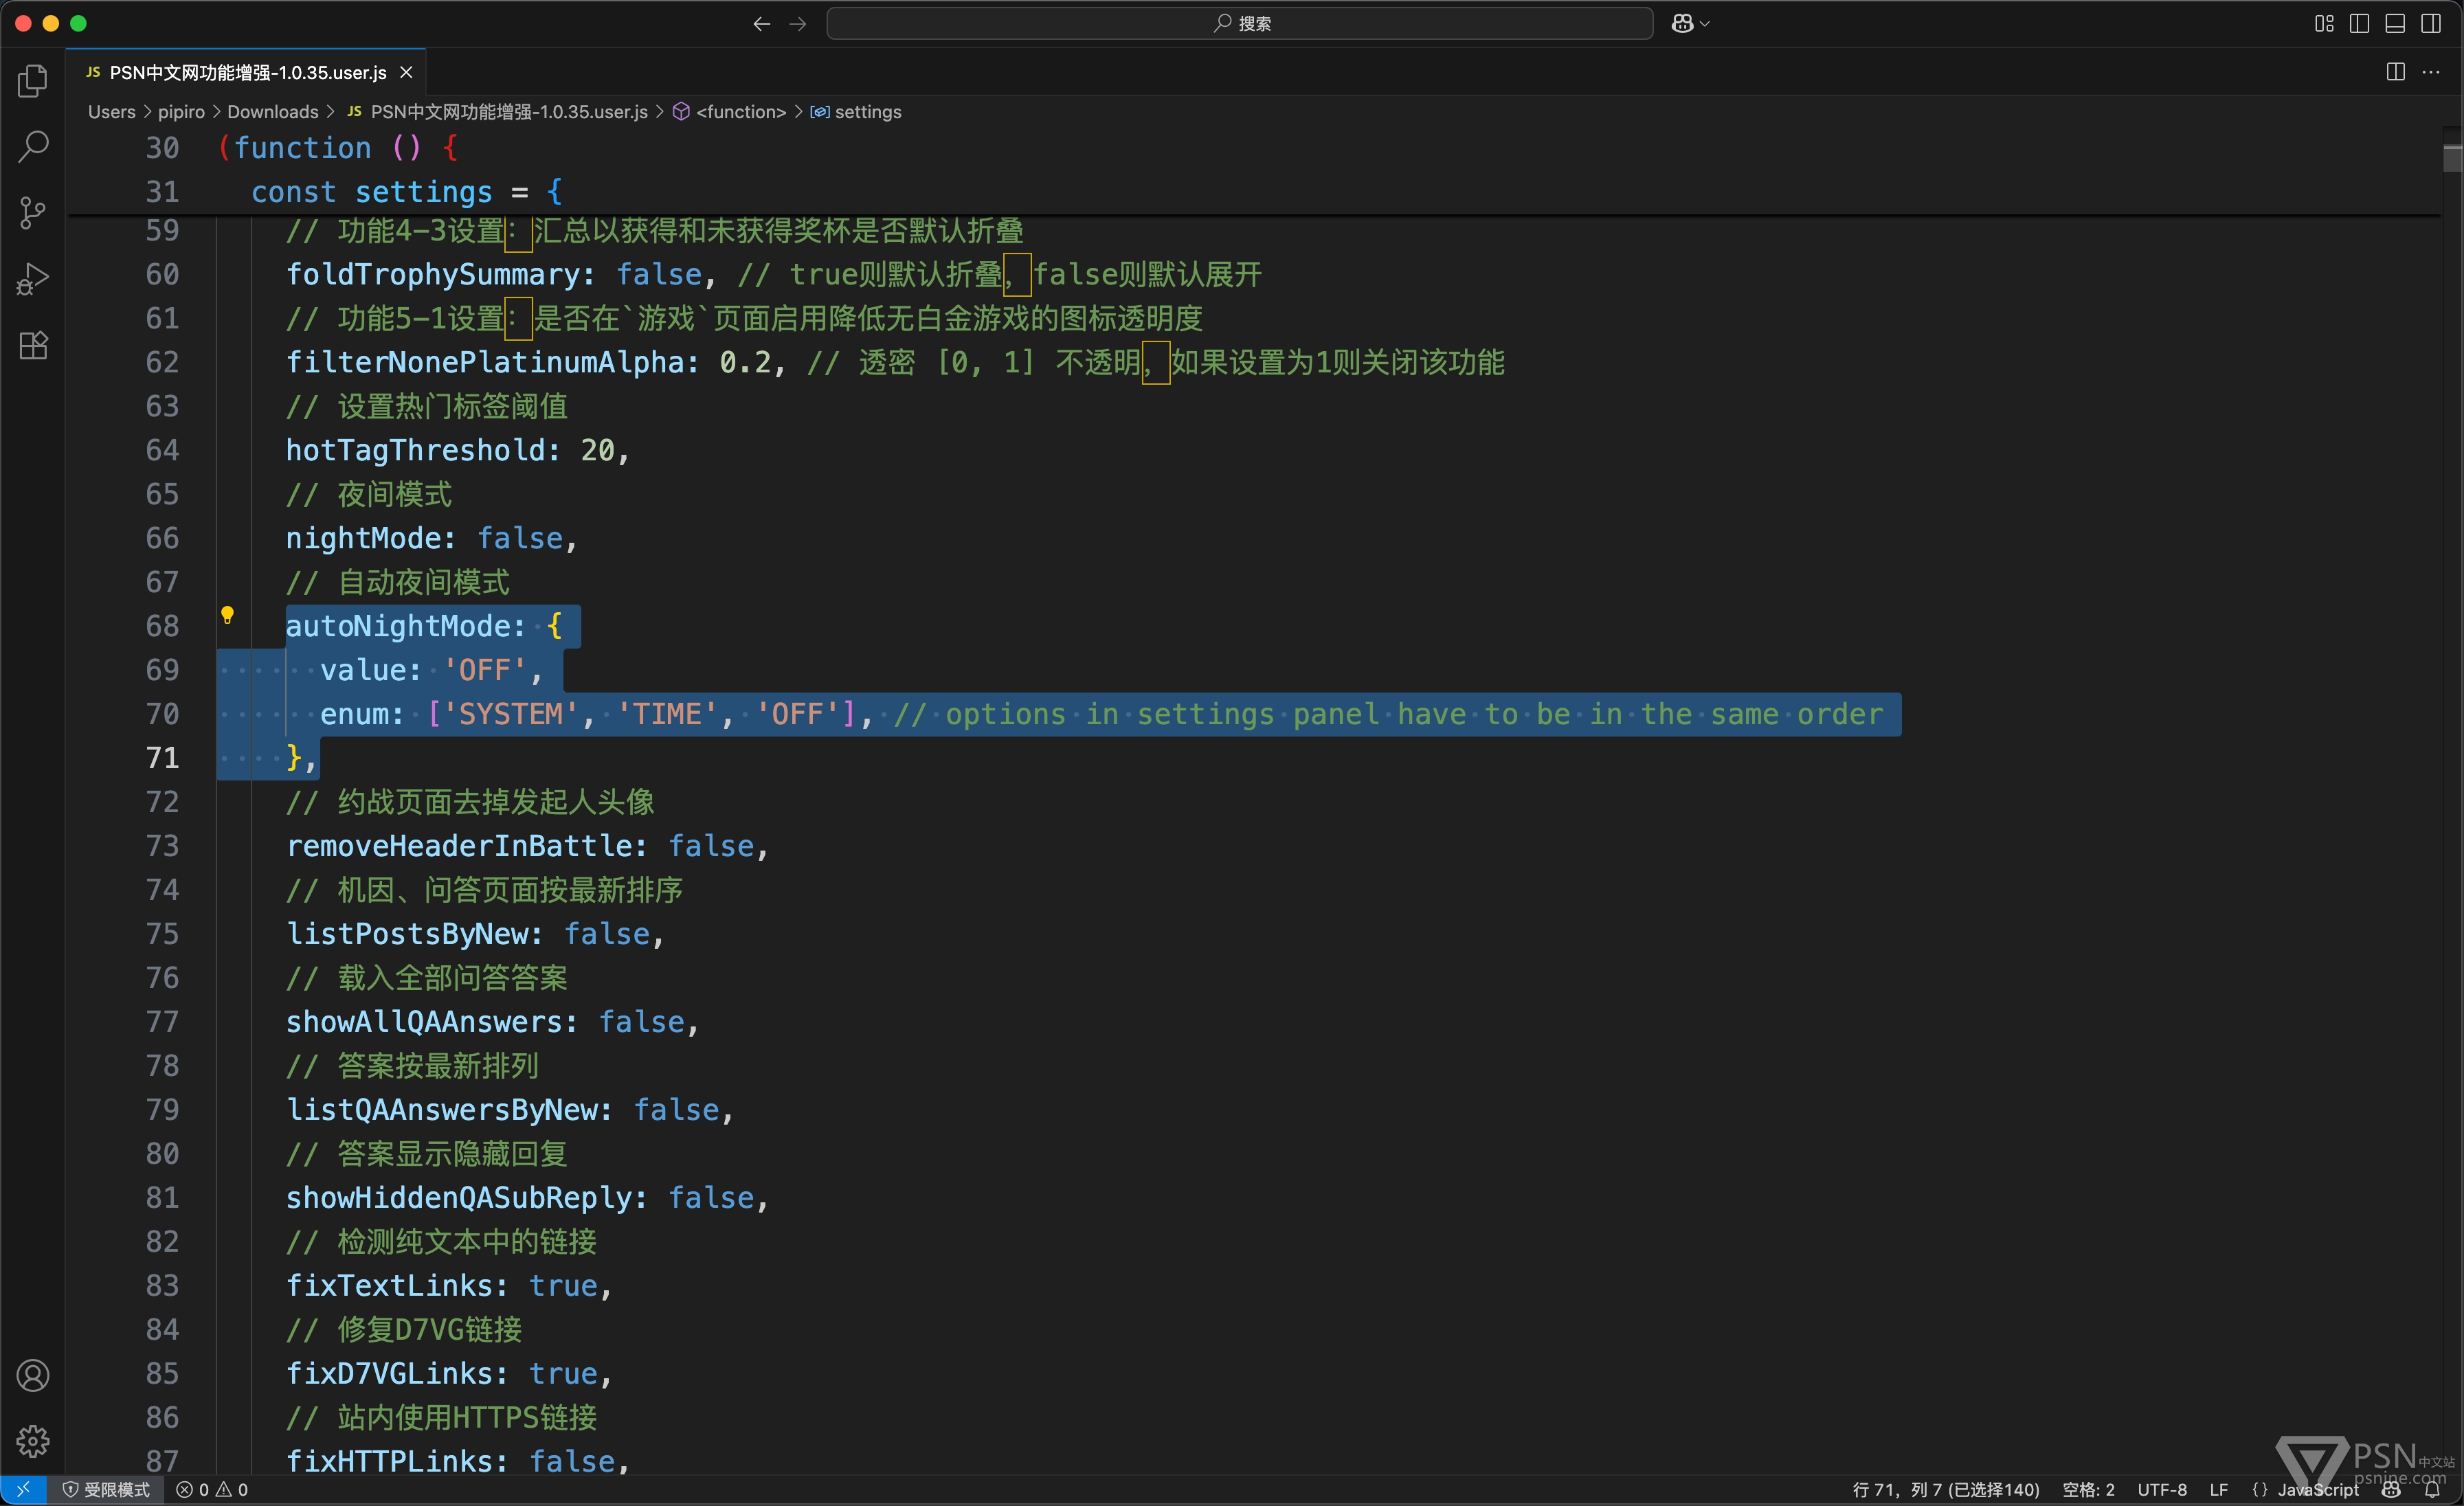Expand the <function> breadcrumb segment
2464x1506 pixels.
[740, 112]
